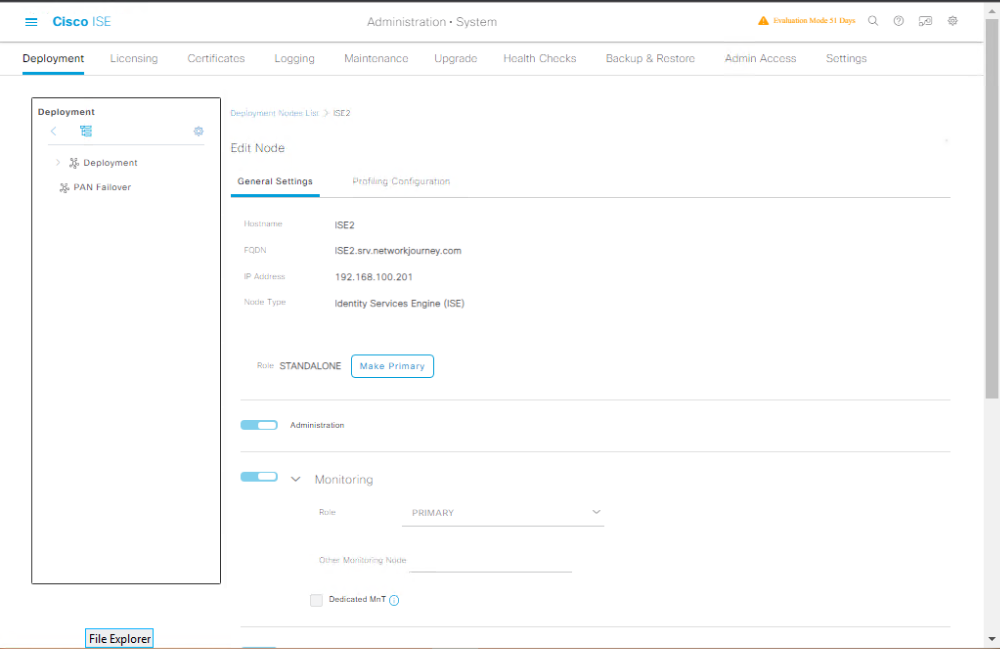Open the interactive help icon beside help
This screenshot has width=1000, height=649.
coord(925,21)
